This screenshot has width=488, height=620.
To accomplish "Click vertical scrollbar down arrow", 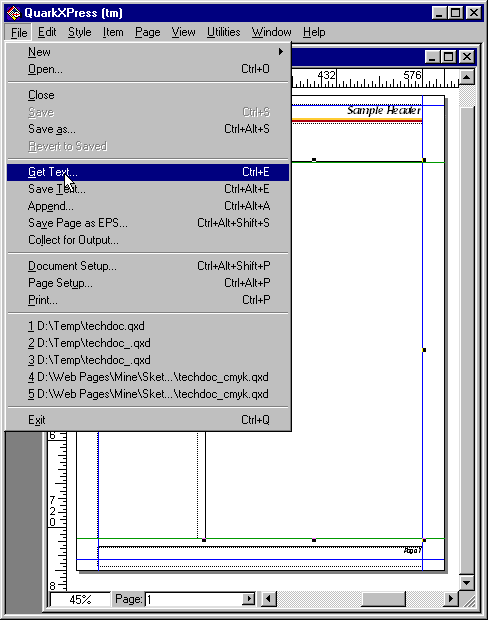I will (x=467, y=582).
